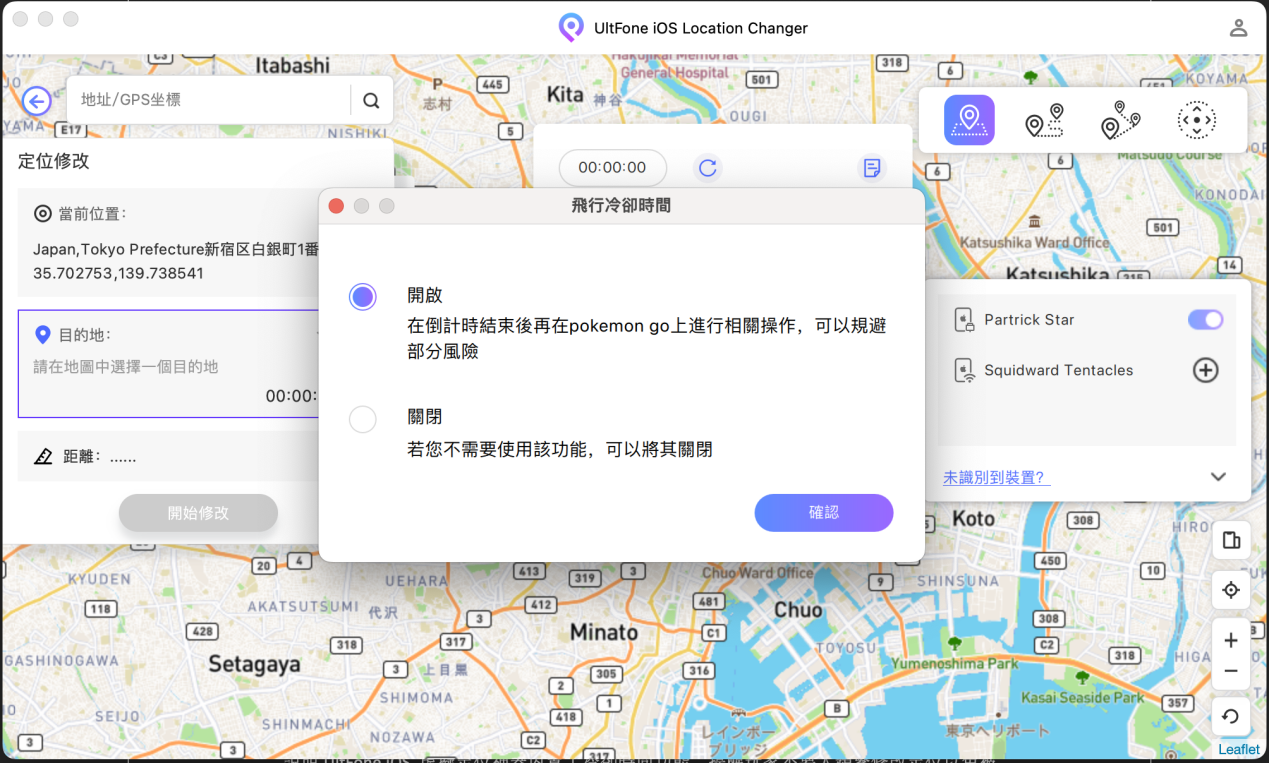The height and width of the screenshot is (763, 1269).
Task: Click the reset timer refresh icon
Action: click(x=708, y=168)
